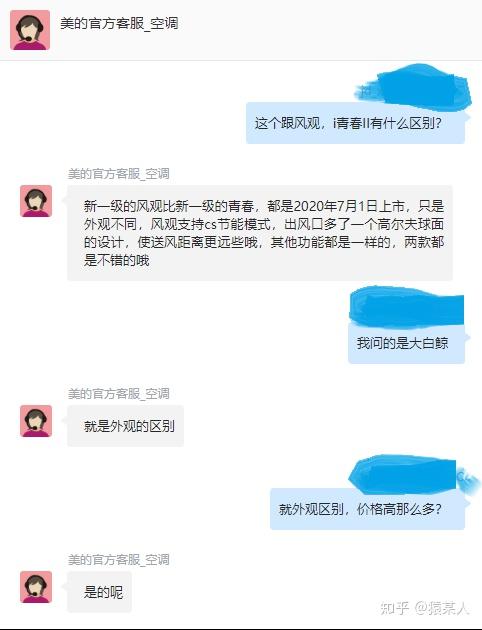
Task: Select the message bubble 我问的是大白鲸
Action: [406, 343]
